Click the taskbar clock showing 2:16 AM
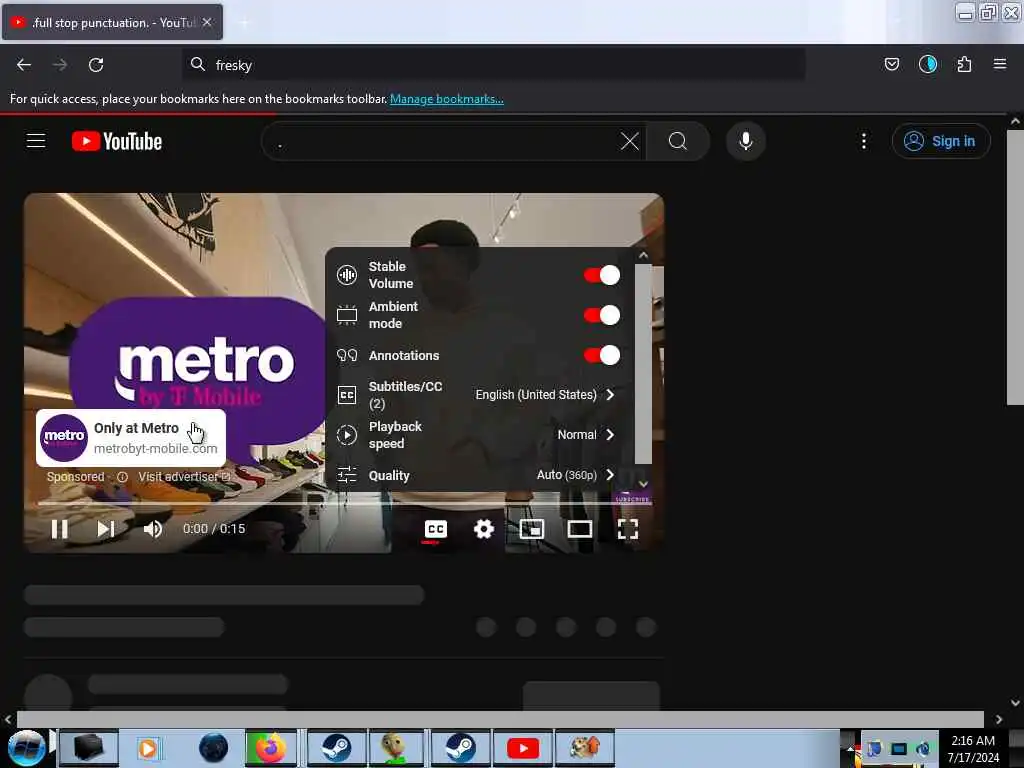This screenshot has width=1024, height=768. tap(973, 748)
